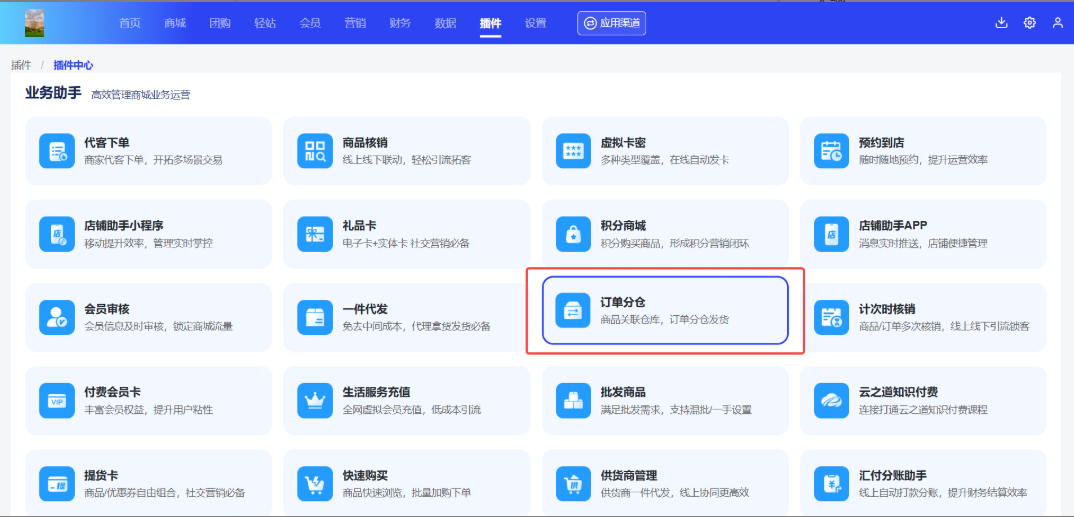The height and width of the screenshot is (517, 1074).
Task: Switch to the 商城 menu tab
Action: (x=175, y=23)
